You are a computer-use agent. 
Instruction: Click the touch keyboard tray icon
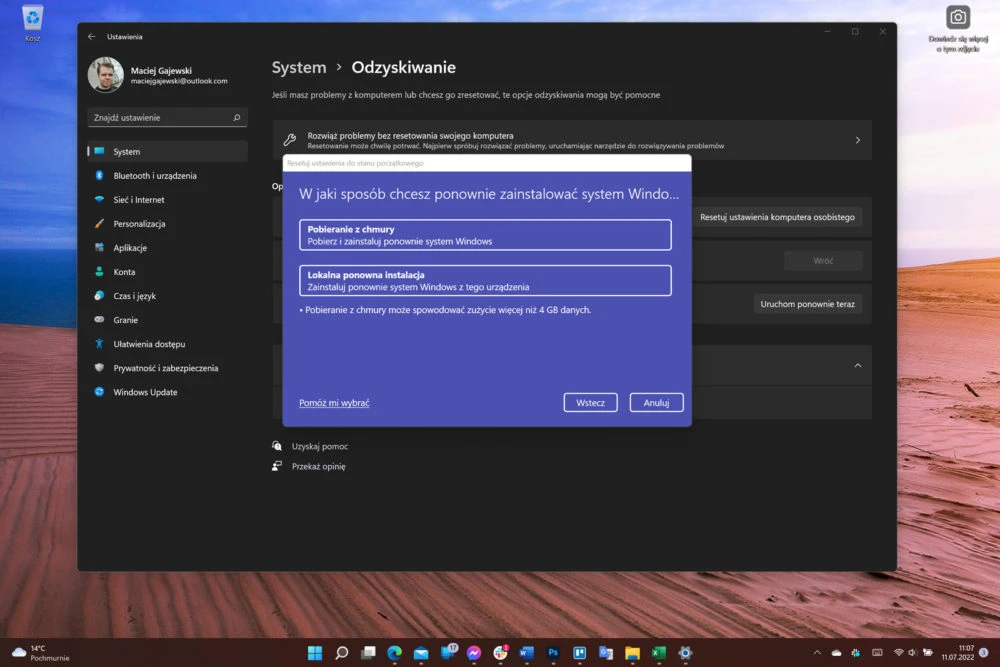point(878,653)
